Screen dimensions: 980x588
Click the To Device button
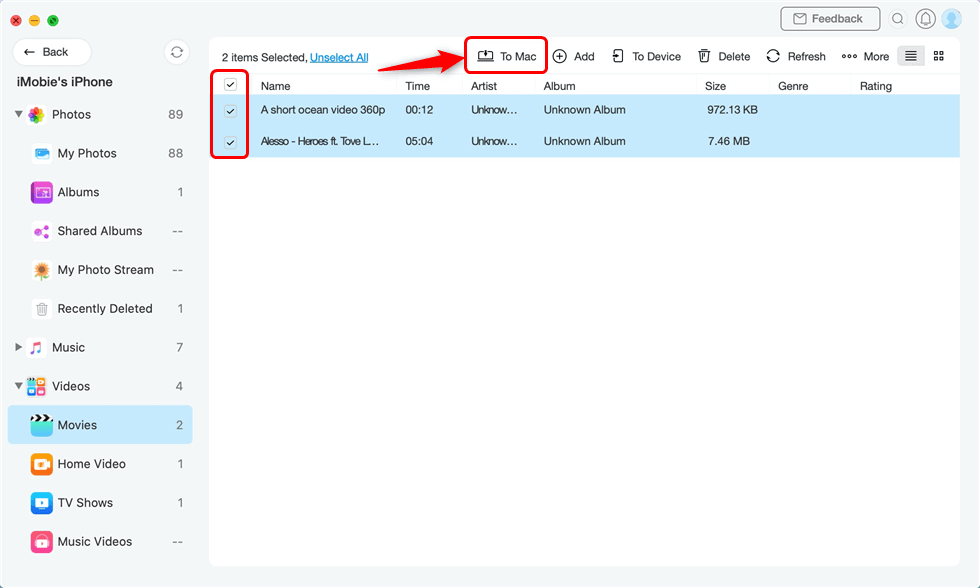pyautogui.click(x=646, y=56)
